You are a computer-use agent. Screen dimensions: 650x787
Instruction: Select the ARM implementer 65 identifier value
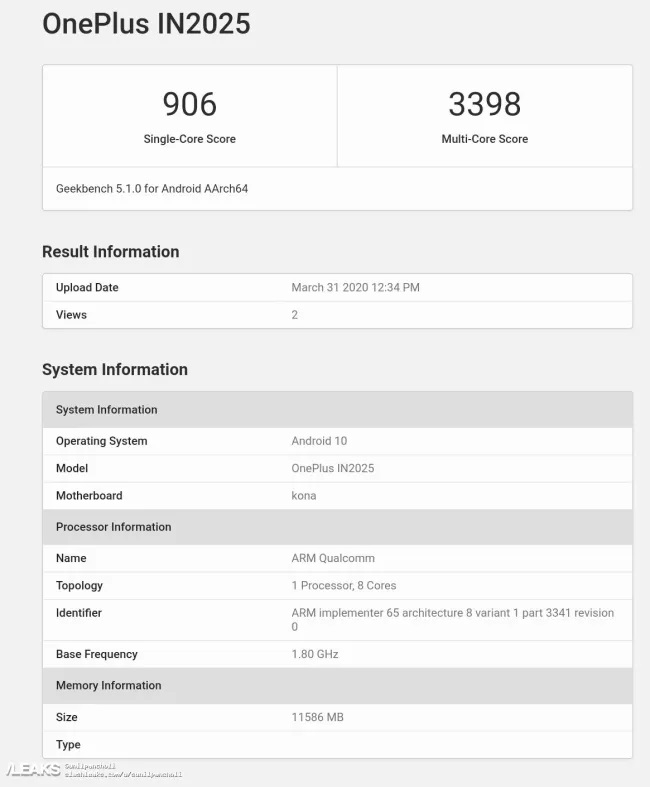pos(453,620)
